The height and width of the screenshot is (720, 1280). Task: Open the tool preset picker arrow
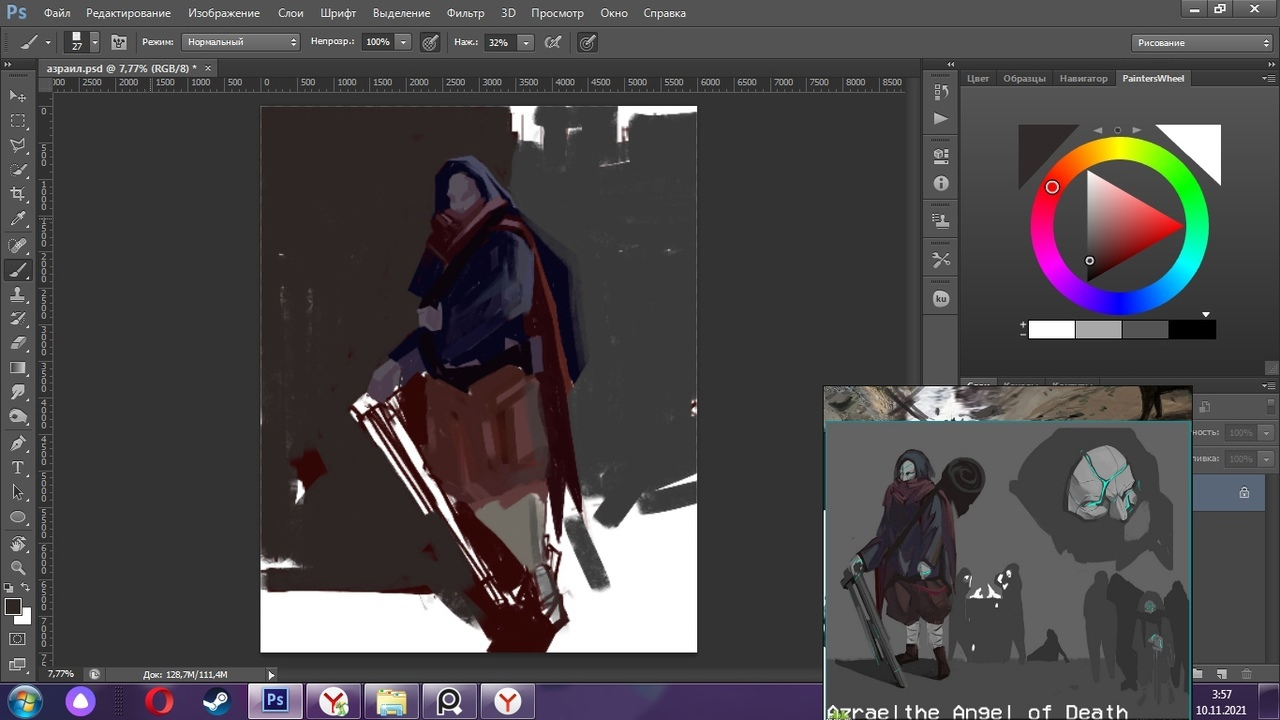click(48, 42)
